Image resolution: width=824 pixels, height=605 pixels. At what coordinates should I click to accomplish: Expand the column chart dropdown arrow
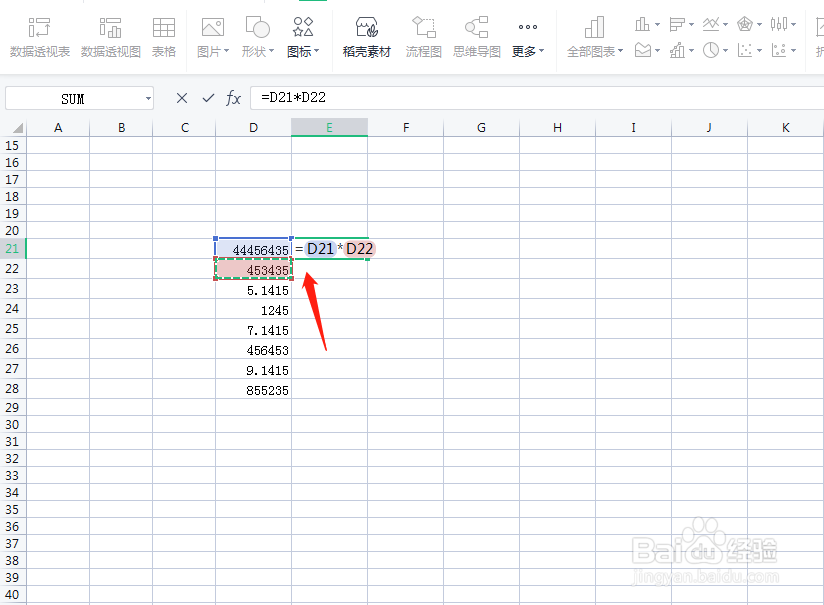click(x=657, y=25)
